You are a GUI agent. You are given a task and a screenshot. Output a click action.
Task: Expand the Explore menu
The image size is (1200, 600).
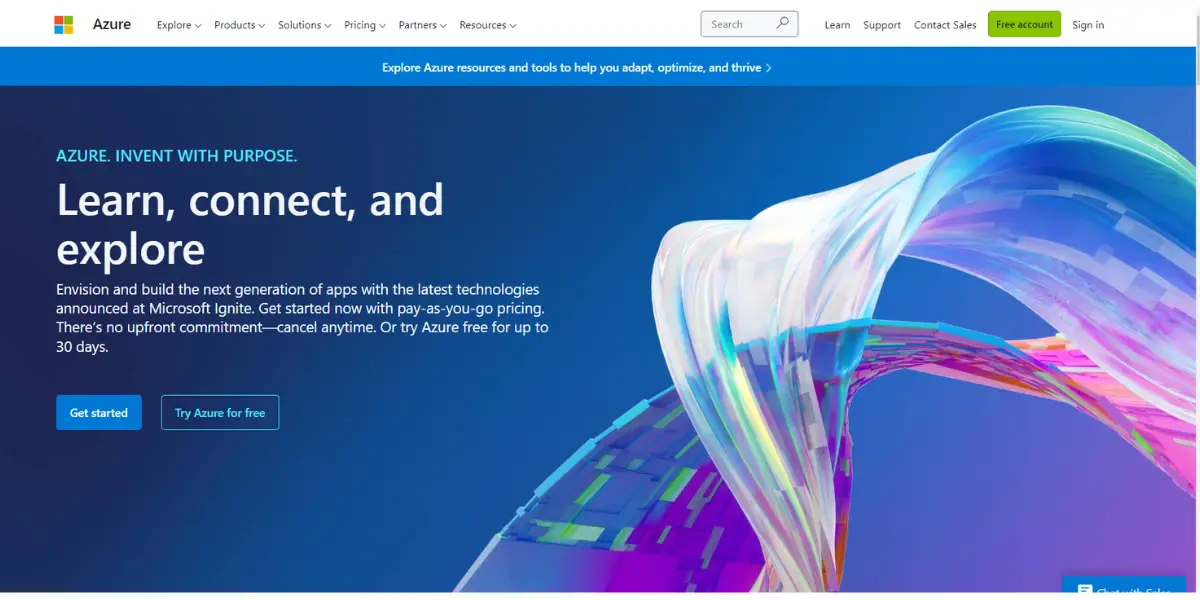coord(179,25)
